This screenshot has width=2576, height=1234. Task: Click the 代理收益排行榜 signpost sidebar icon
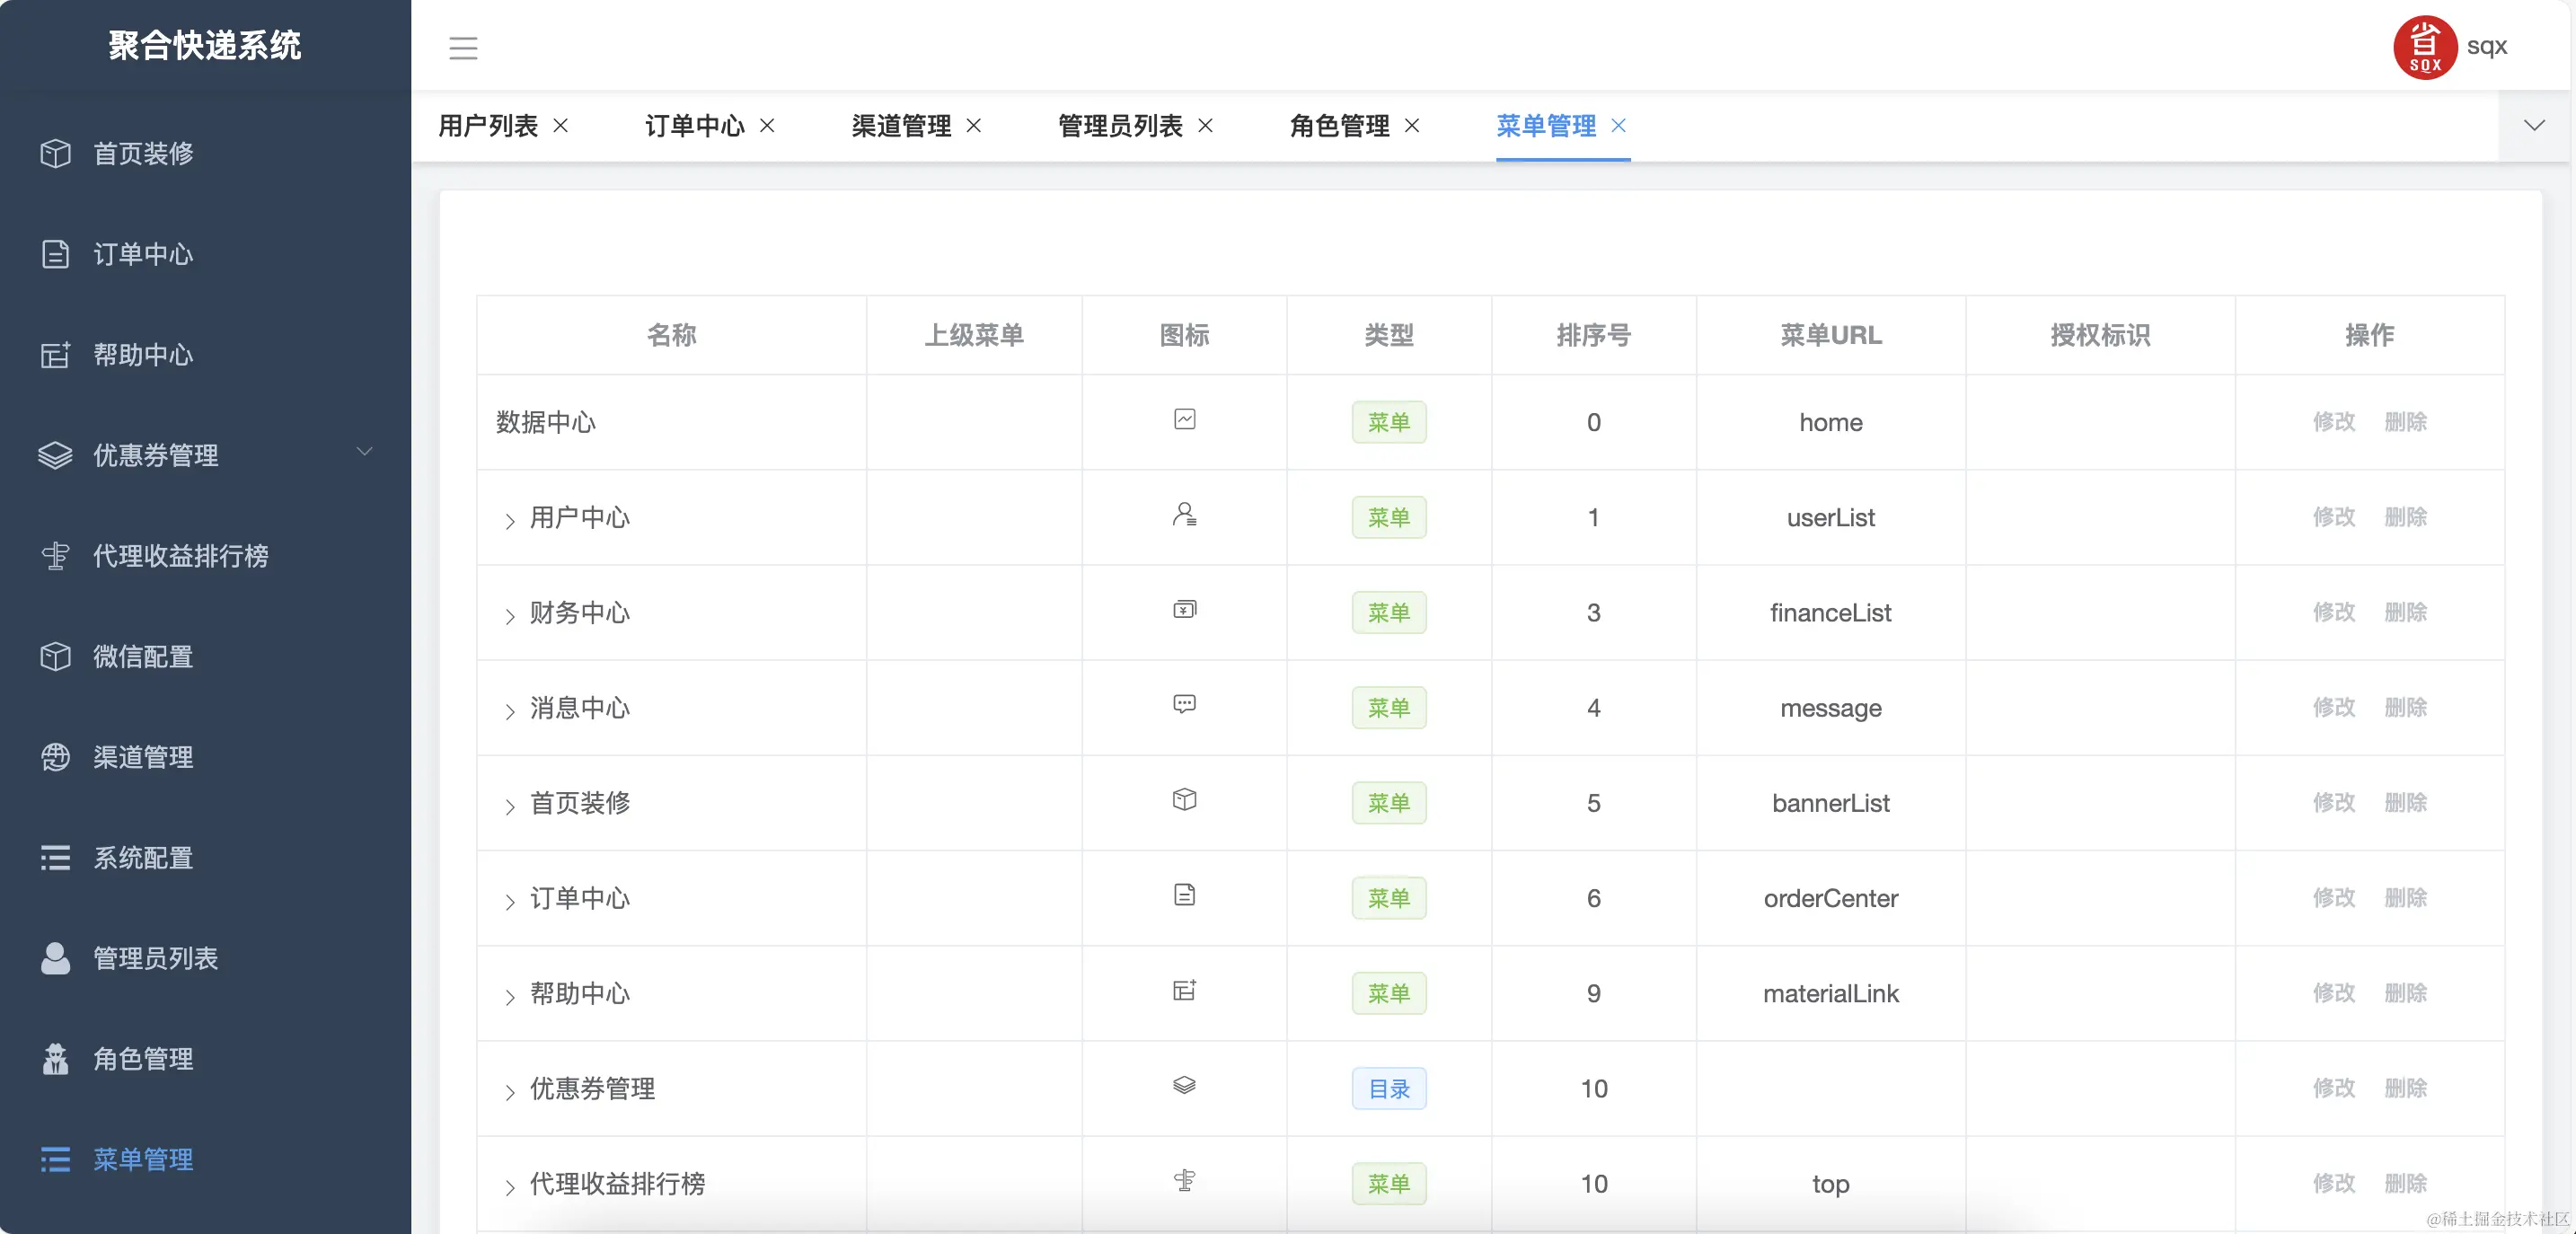56,556
